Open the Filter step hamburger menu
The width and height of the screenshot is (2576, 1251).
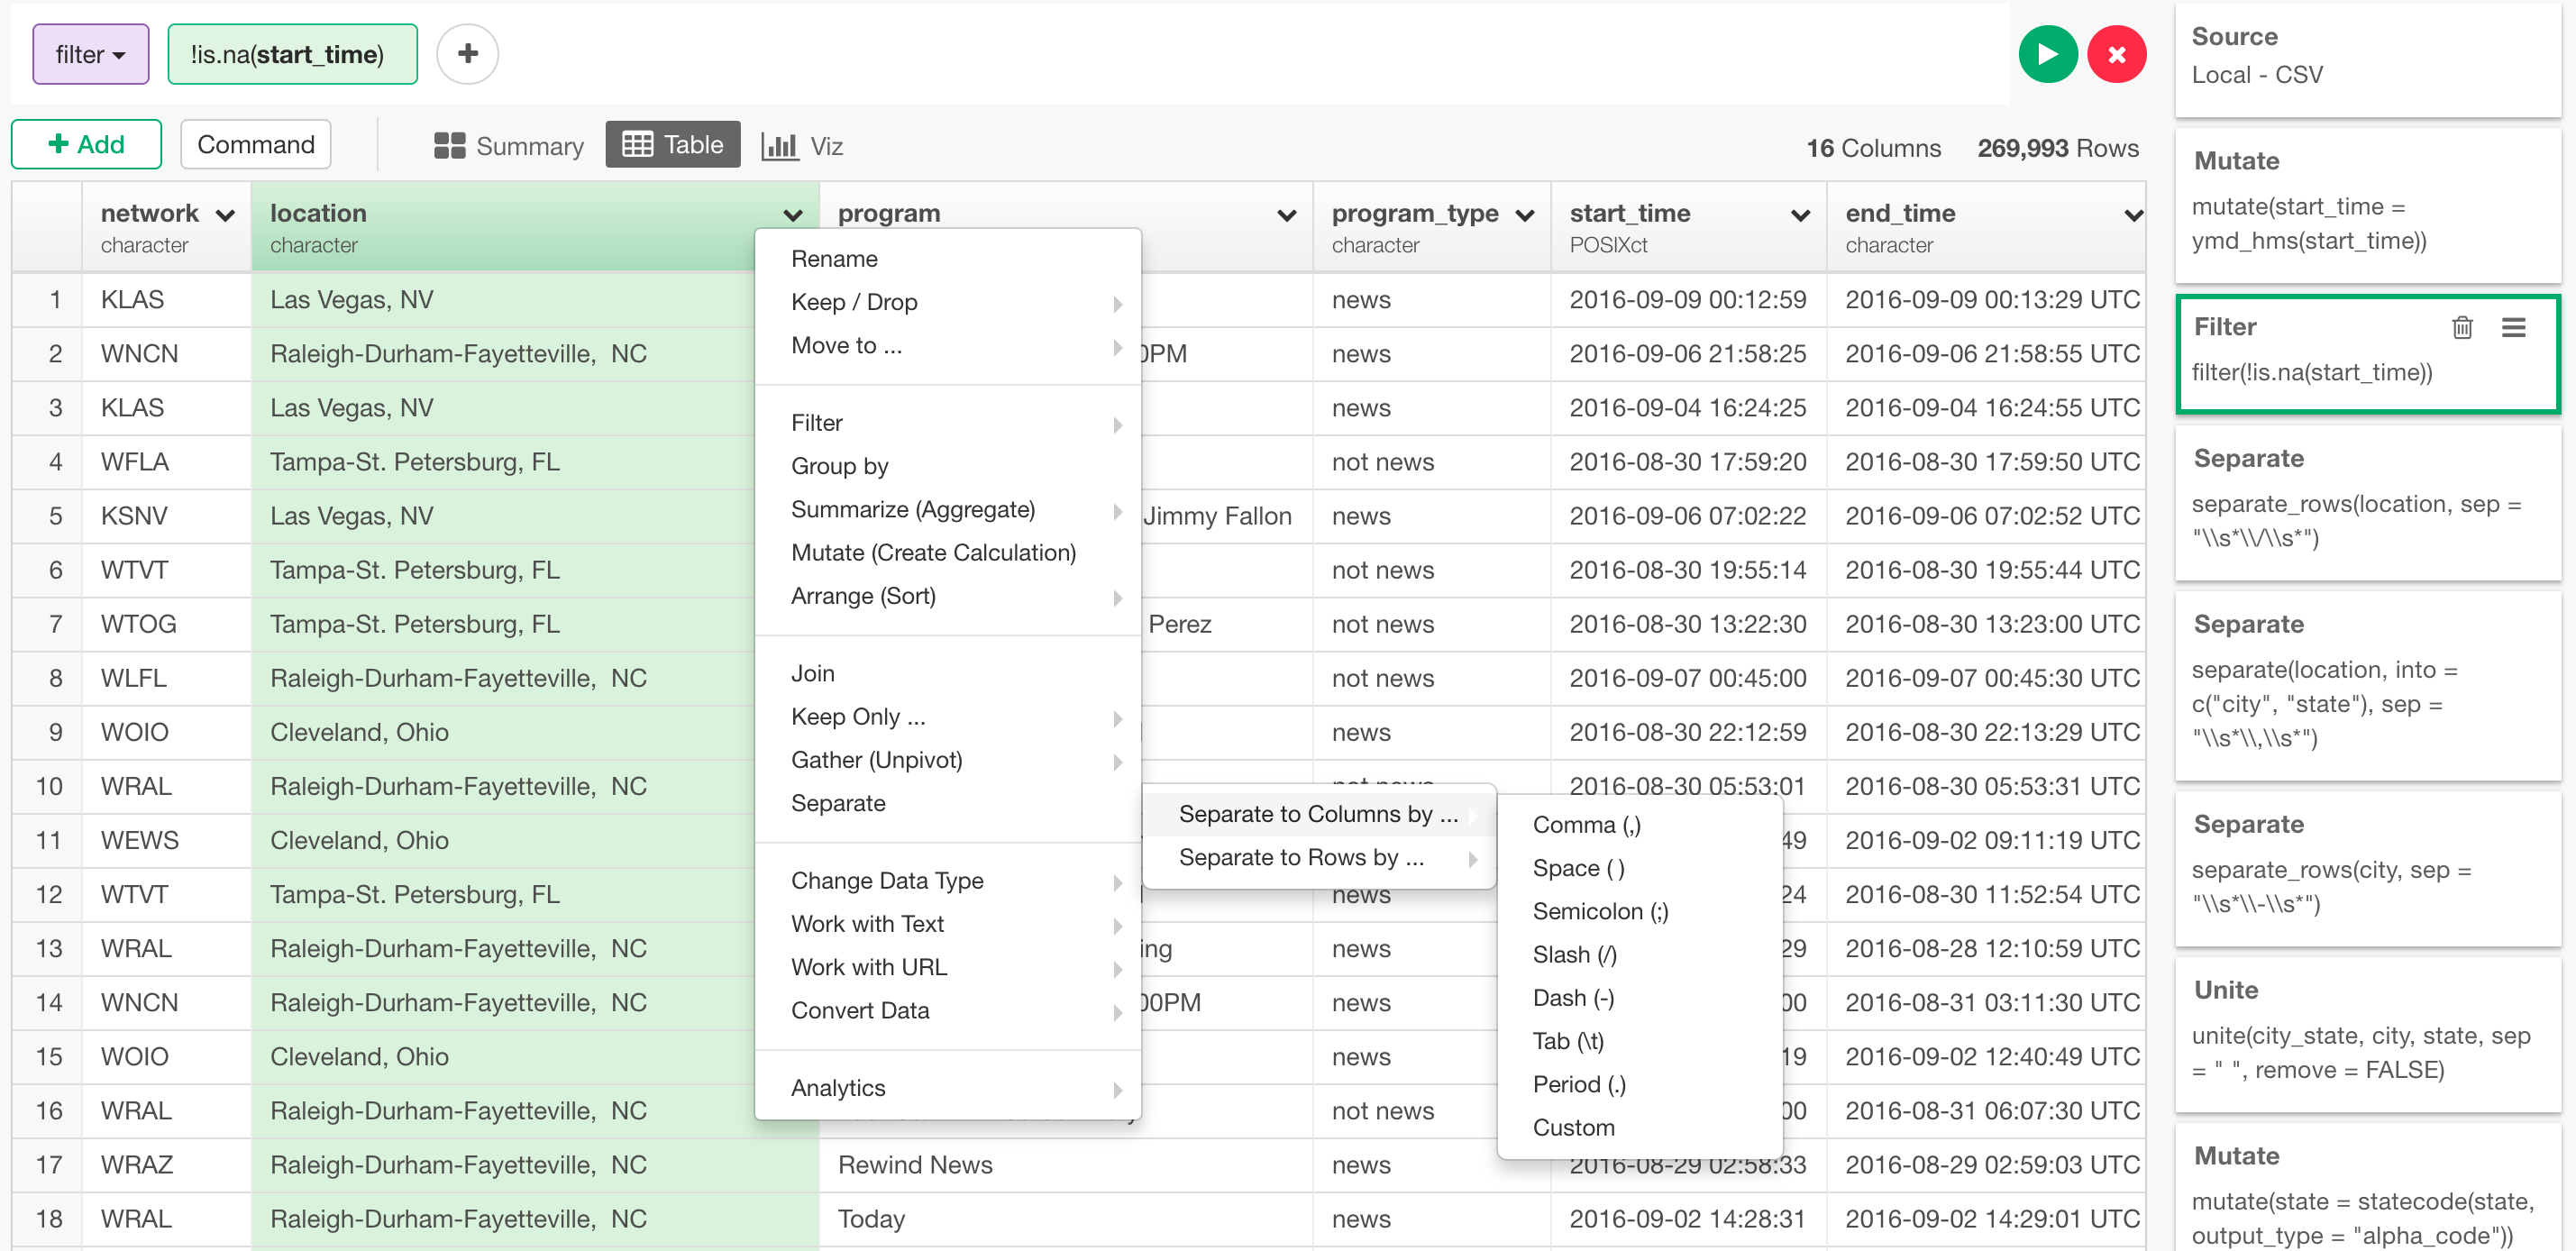pos(2516,327)
